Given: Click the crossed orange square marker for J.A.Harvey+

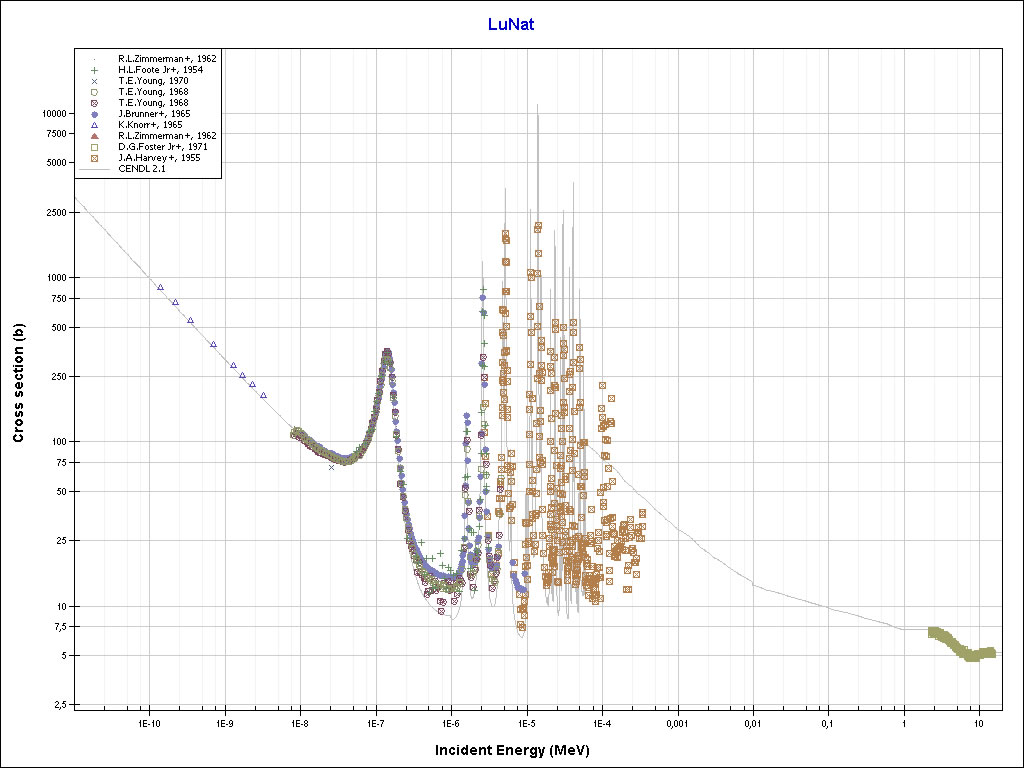Looking at the screenshot, I should coord(94,158).
